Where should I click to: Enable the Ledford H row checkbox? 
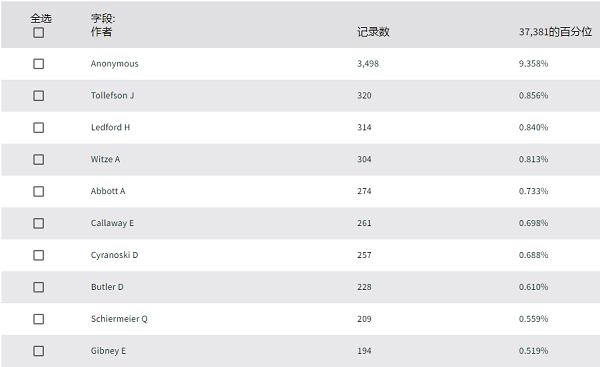pos(38,127)
